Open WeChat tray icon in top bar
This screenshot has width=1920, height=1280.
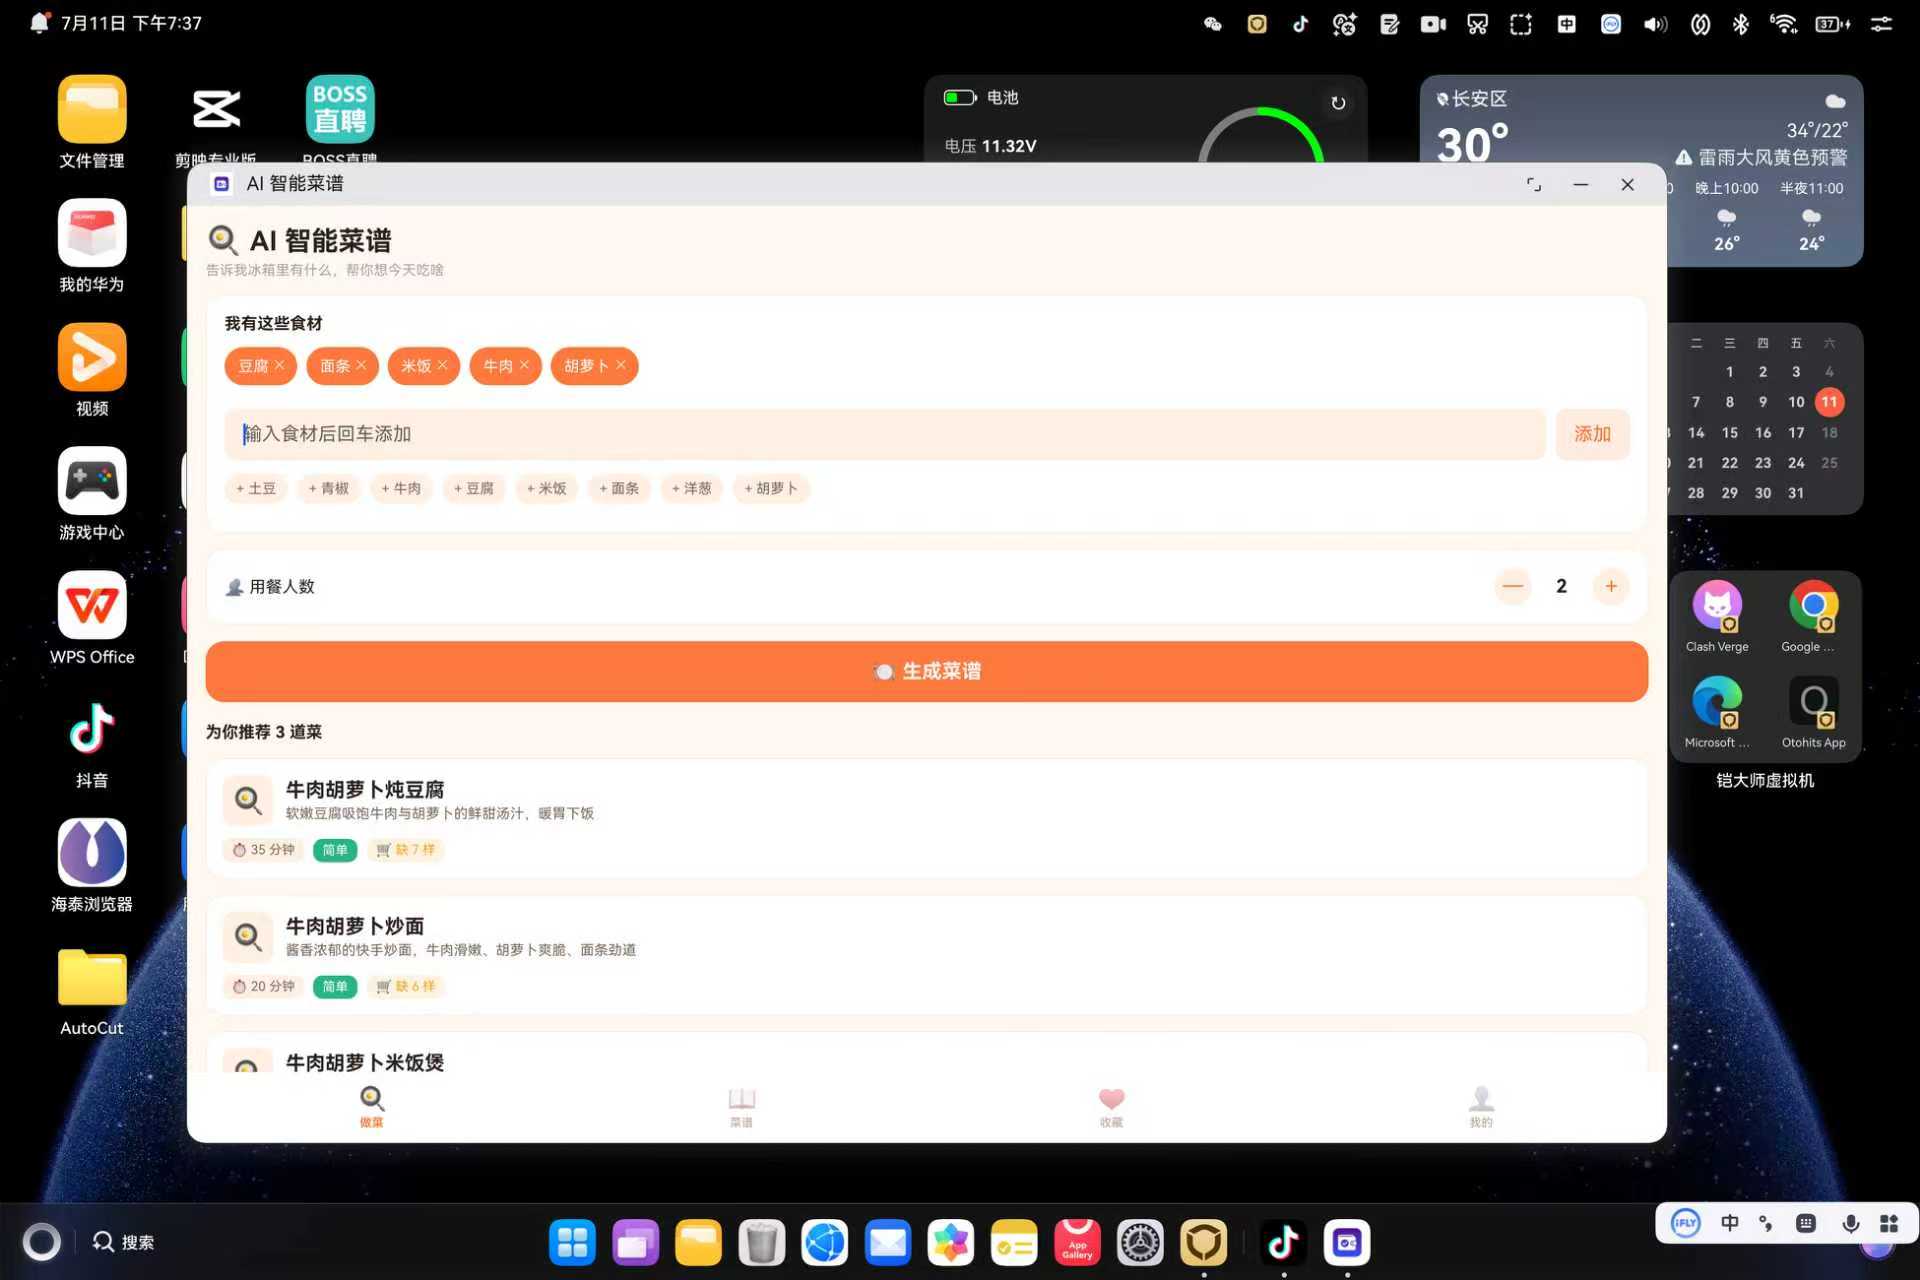click(x=1213, y=24)
